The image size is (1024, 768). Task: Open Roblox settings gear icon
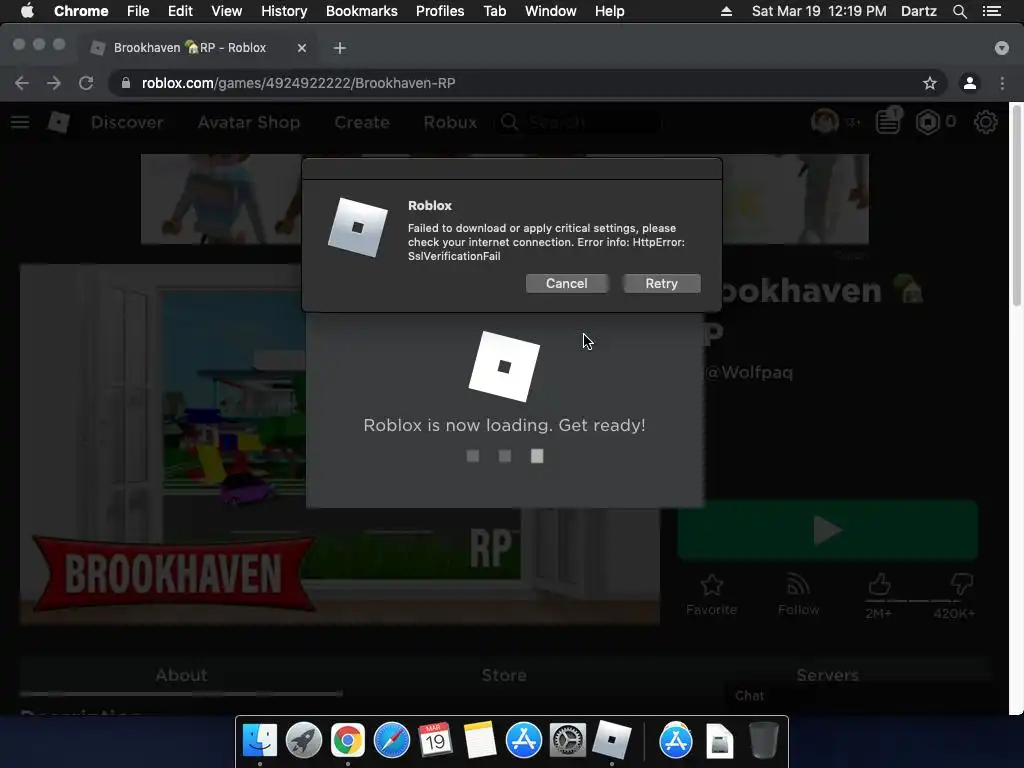pyautogui.click(x=985, y=122)
